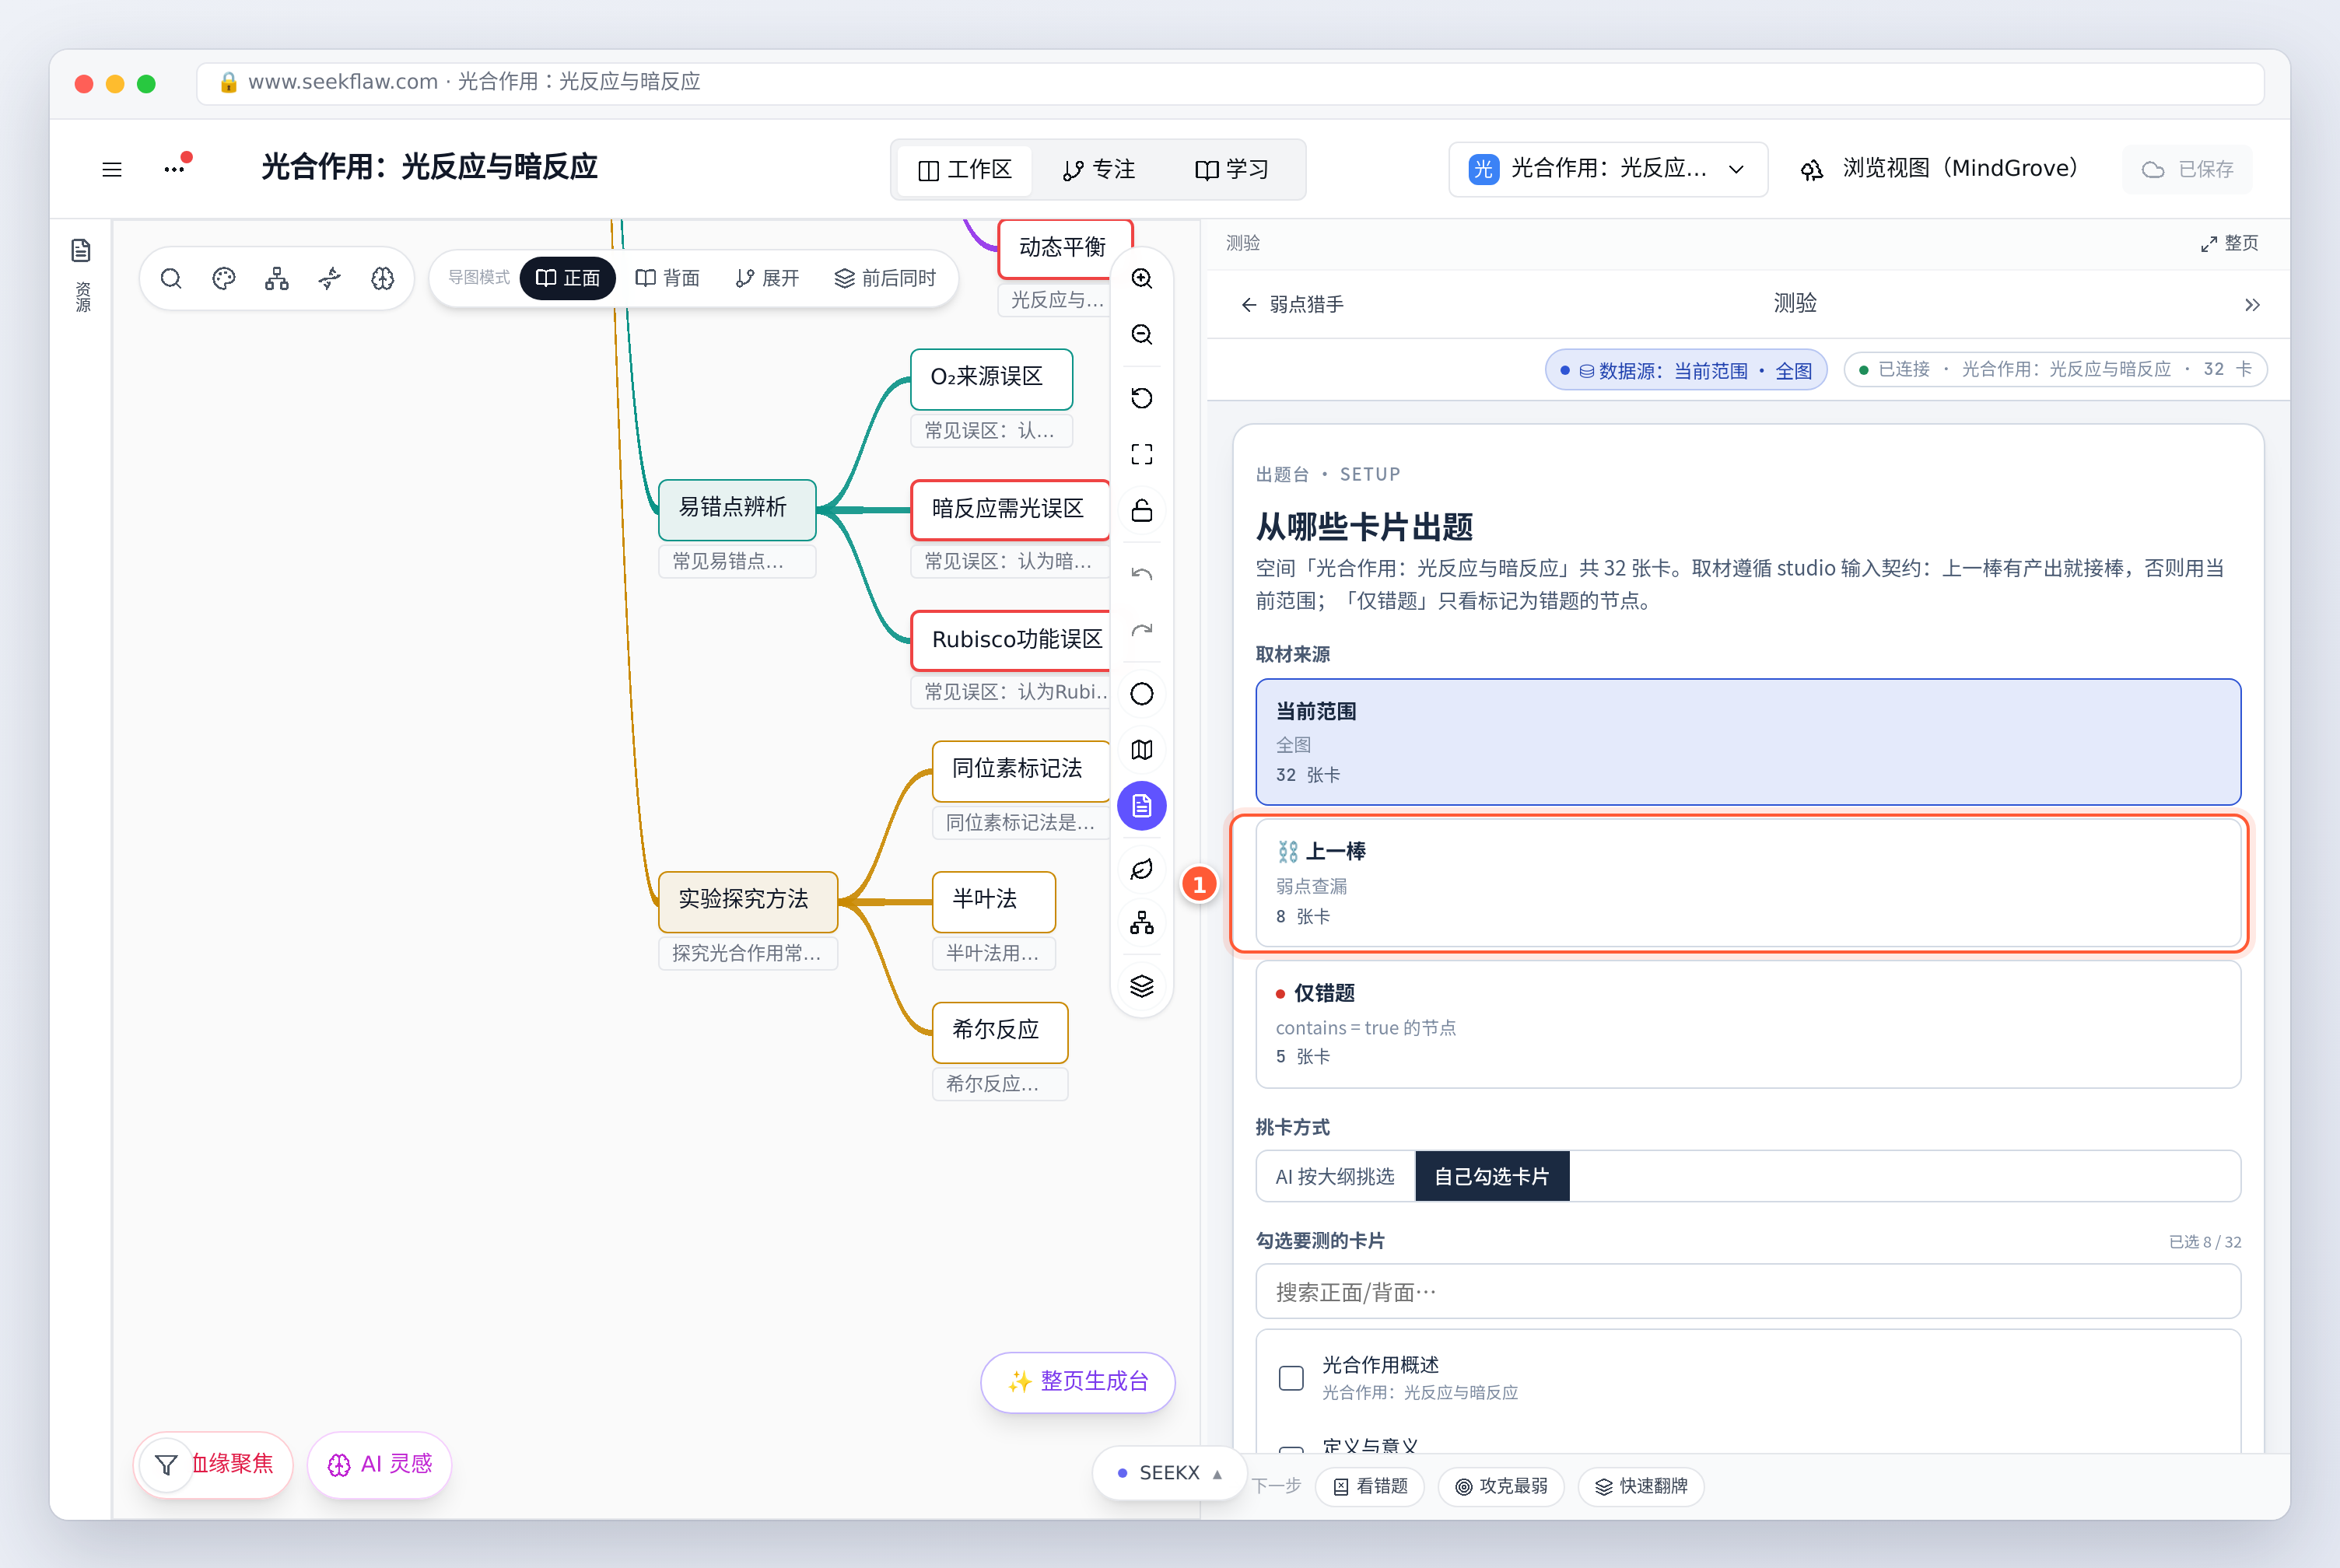This screenshot has height=1568, width=2340.
Task: Go back to 弱点猎手
Action: coord(1292,305)
